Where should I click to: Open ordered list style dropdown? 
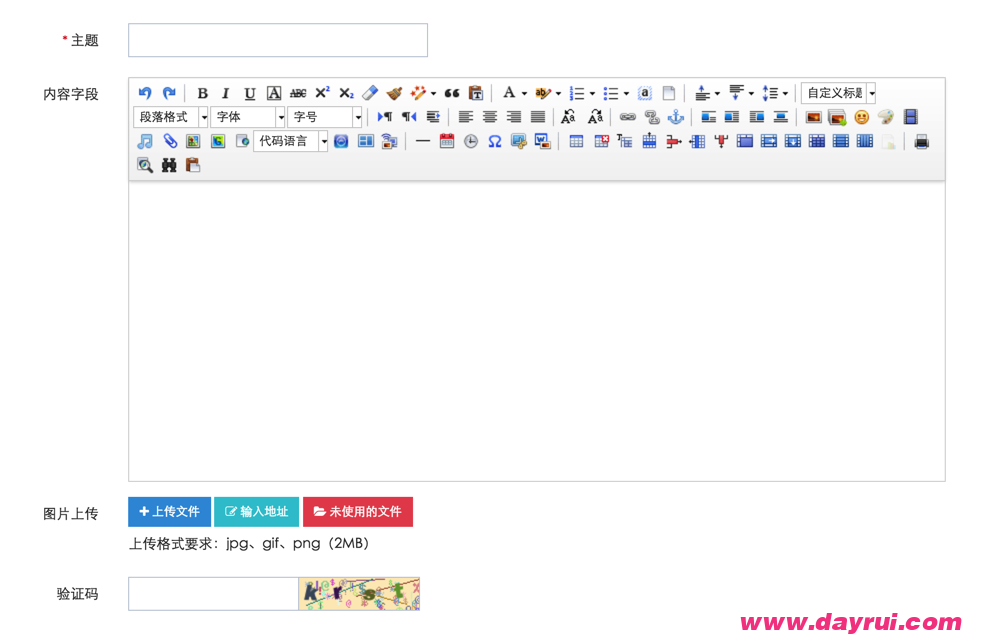pyautogui.click(x=592, y=93)
